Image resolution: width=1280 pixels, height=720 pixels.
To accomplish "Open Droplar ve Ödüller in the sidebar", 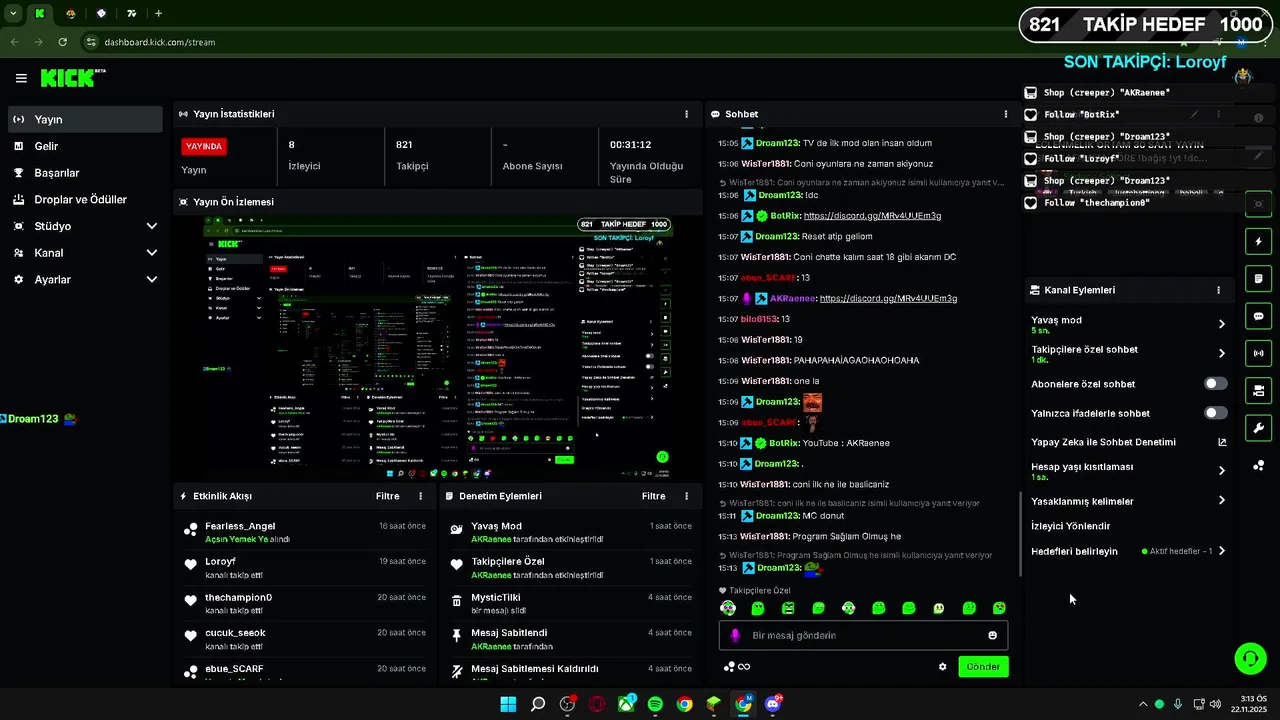I will [x=85, y=199].
